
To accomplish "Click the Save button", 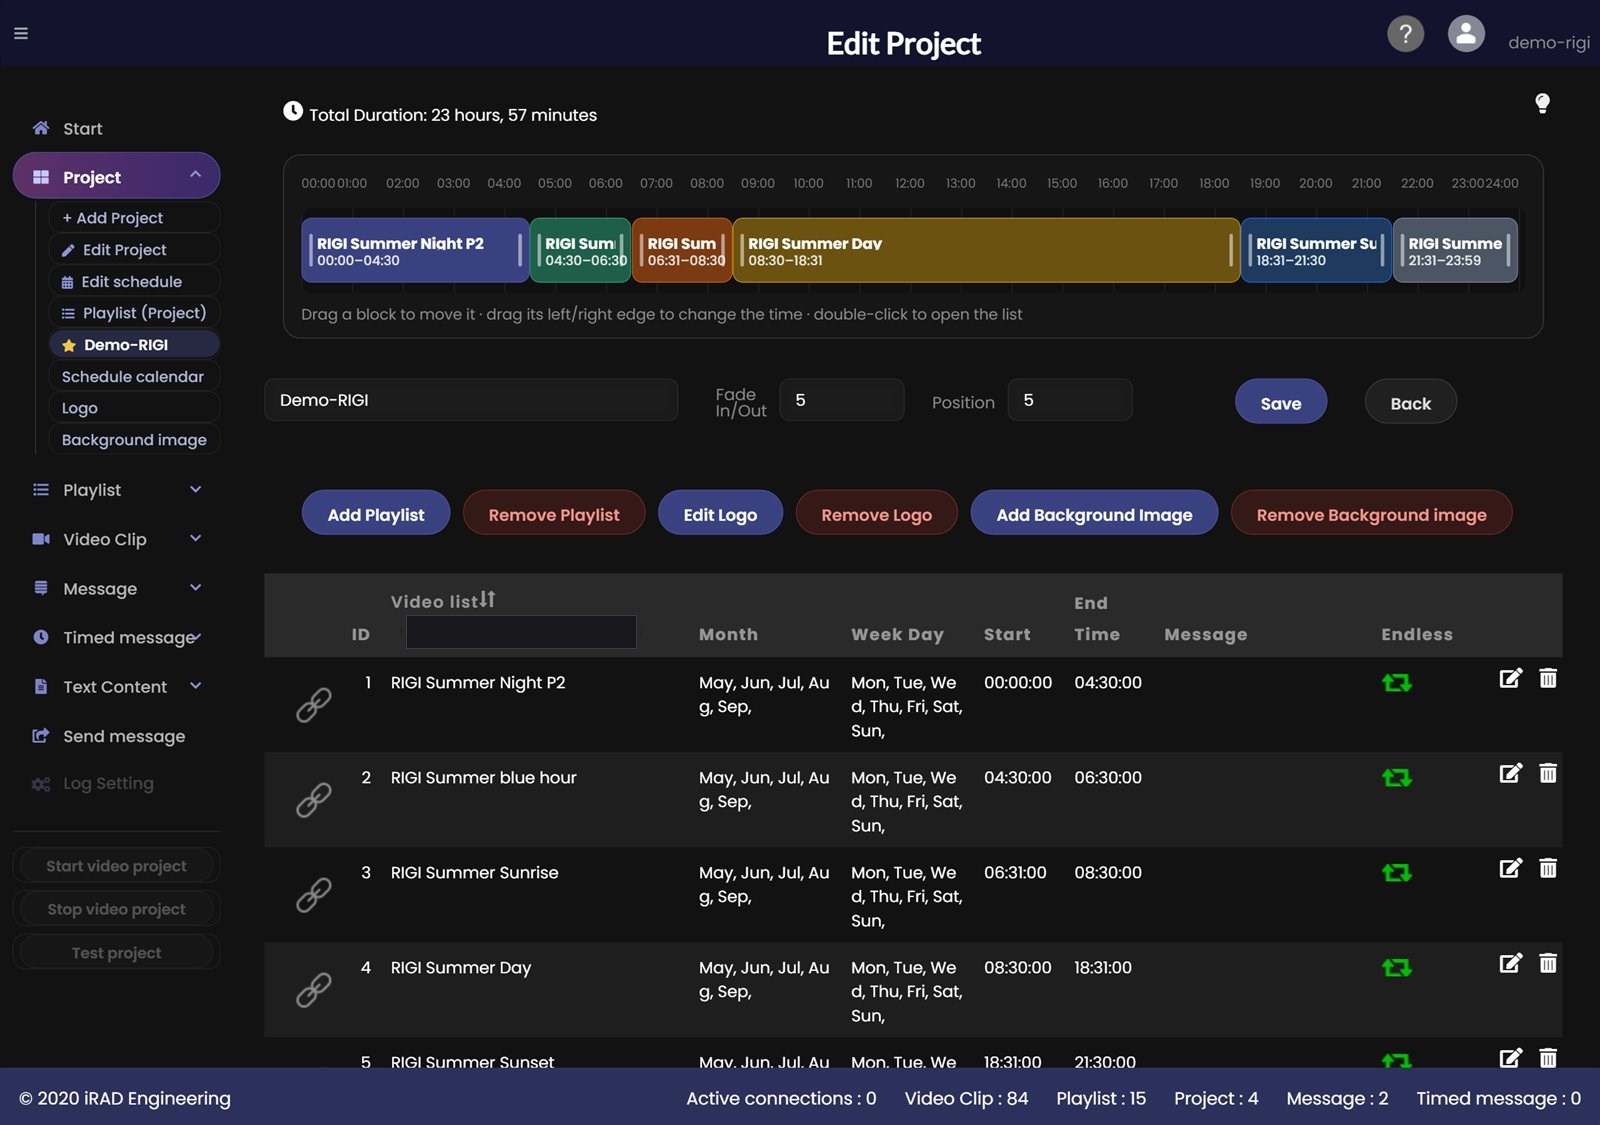I will pyautogui.click(x=1281, y=402).
